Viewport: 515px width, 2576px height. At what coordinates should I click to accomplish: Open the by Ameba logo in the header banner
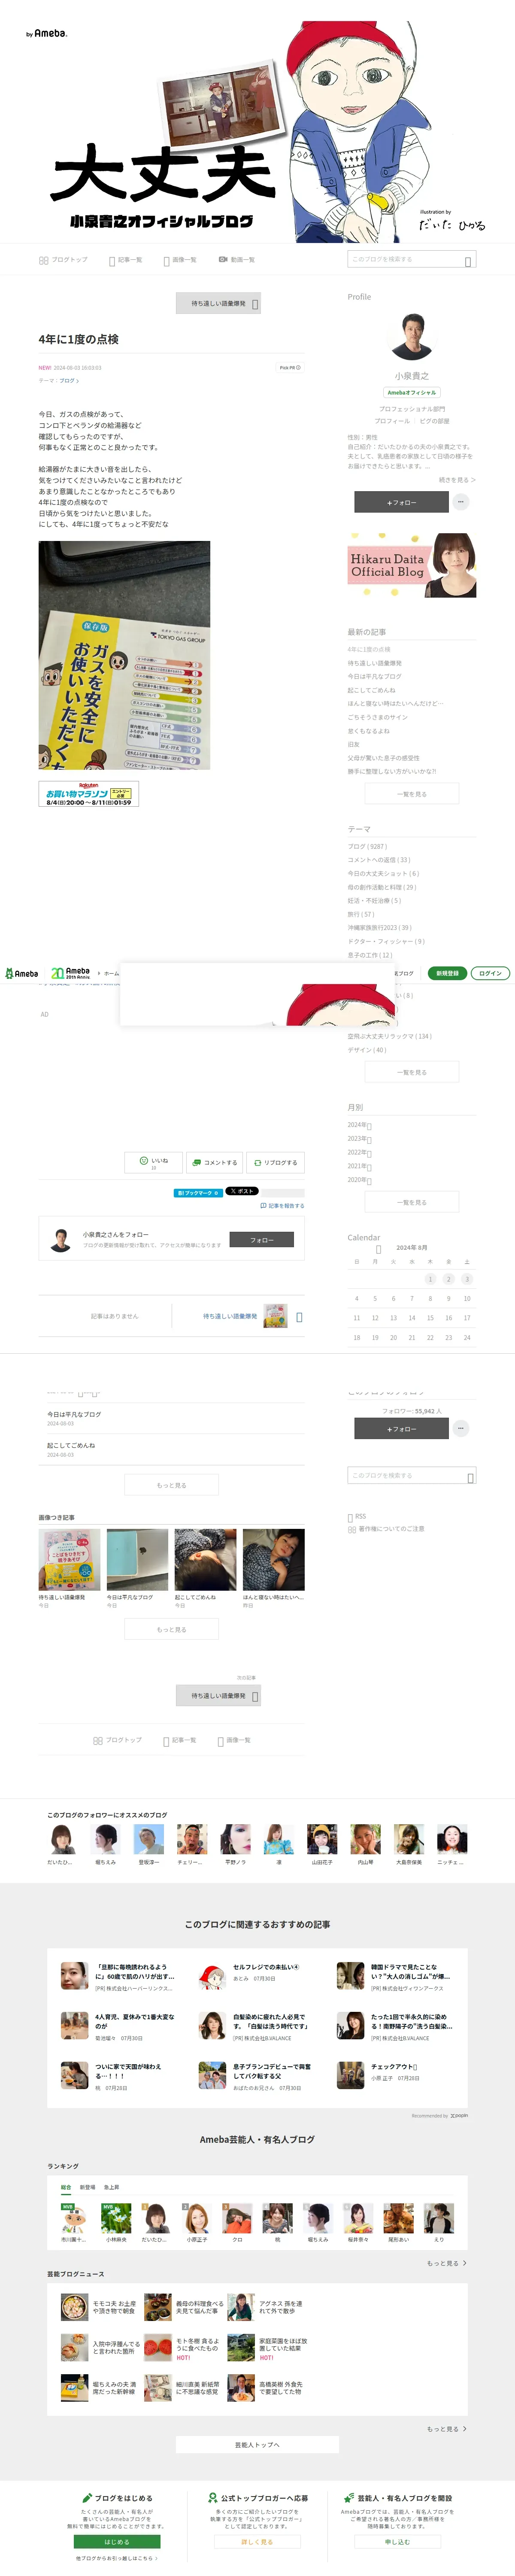[47, 33]
